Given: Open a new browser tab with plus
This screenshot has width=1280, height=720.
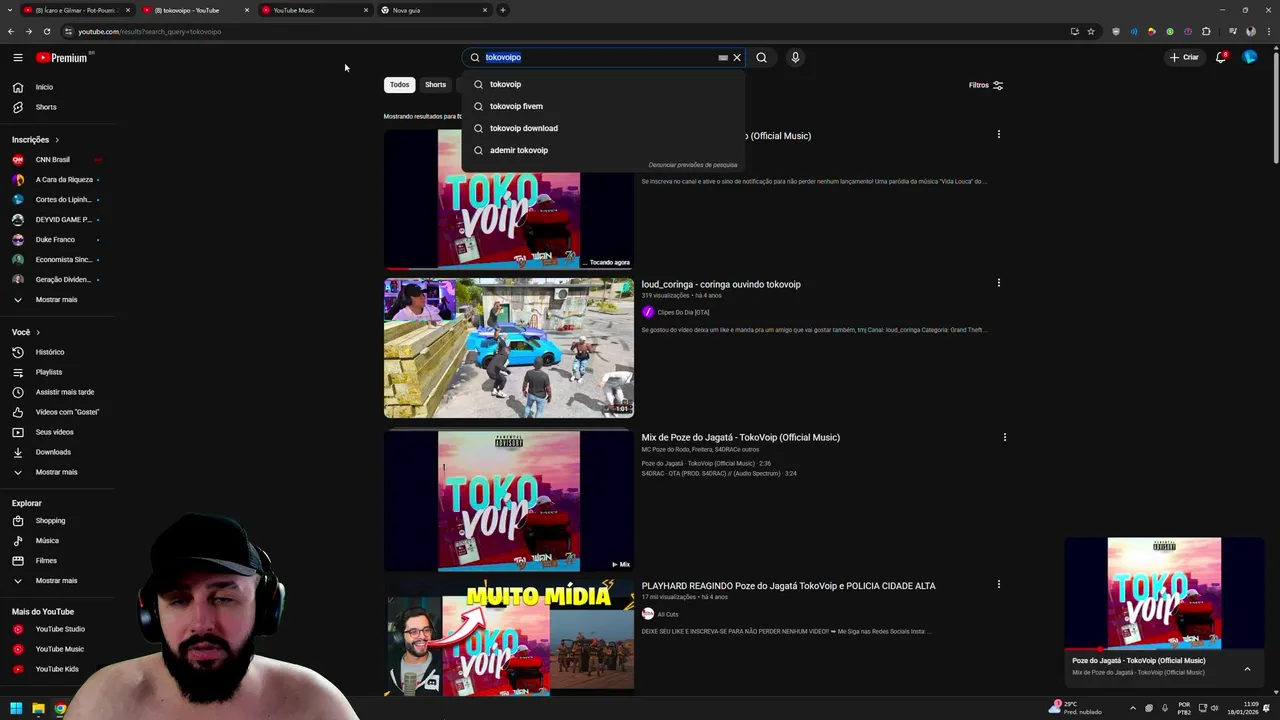Looking at the screenshot, I should tap(503, 10).
